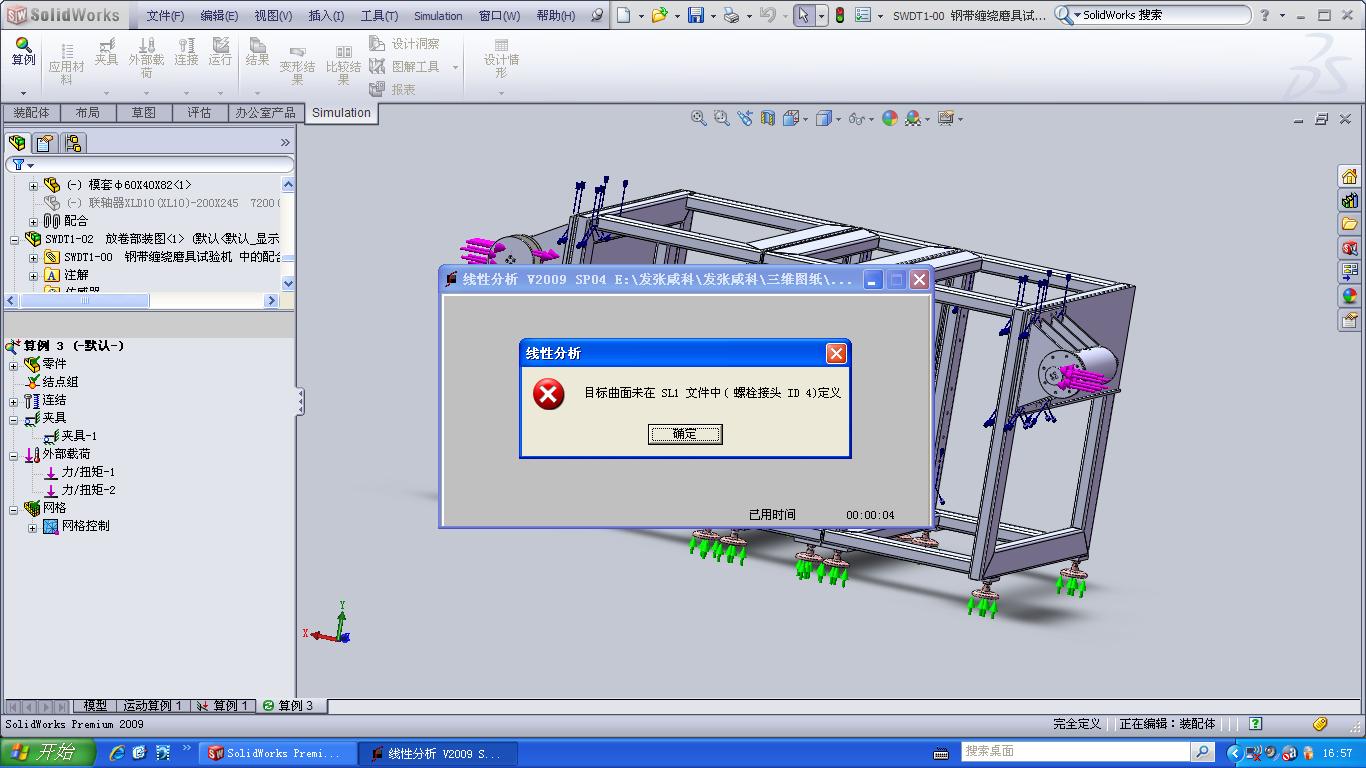1366x768 pixels.
Task: Open the 工具(T) menu
Action: [x=379, y=16]
